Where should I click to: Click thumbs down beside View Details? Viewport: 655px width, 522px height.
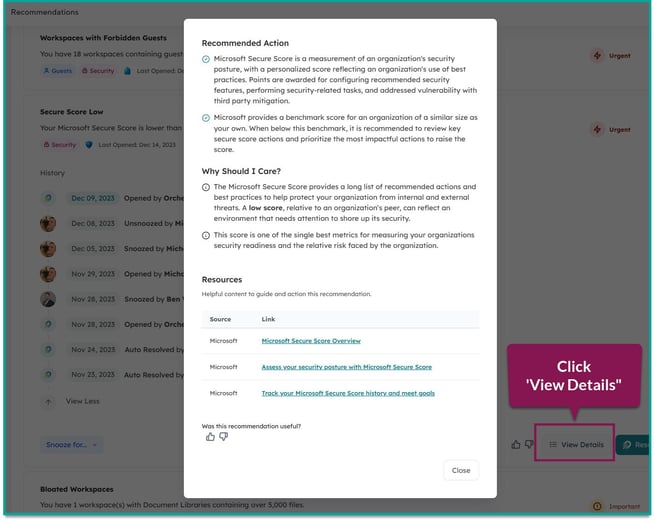[x=528, y=444]
